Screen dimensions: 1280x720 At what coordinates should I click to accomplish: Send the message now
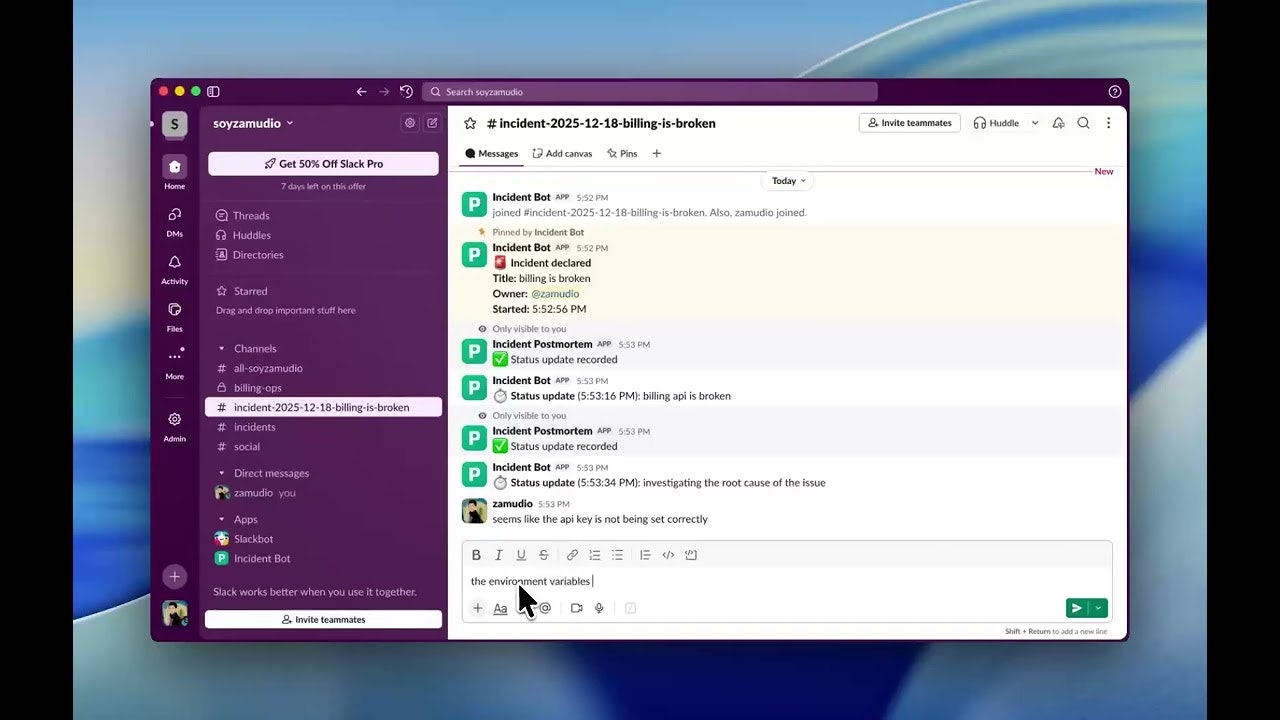tap(1077, 608)
